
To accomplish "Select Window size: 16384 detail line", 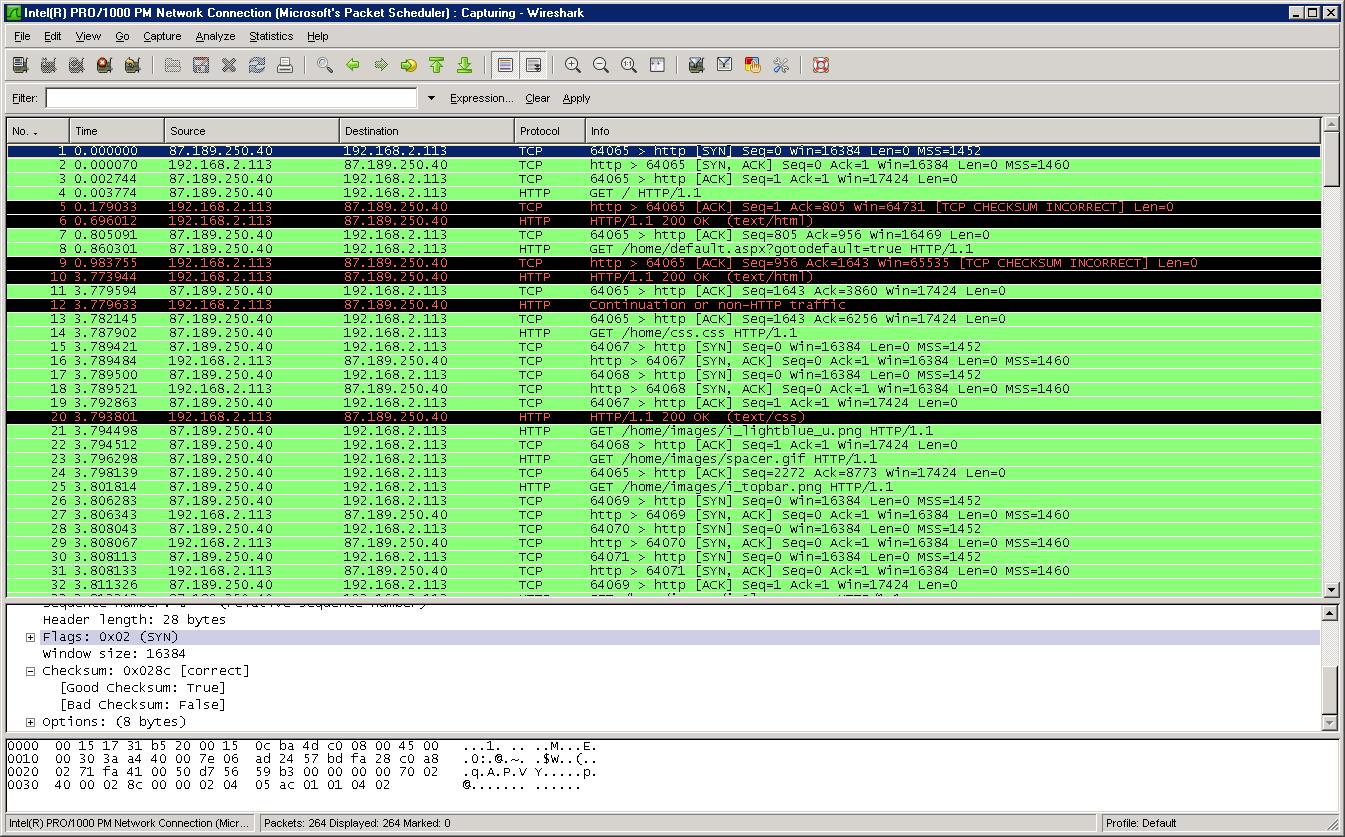I will tap(114, 654).
